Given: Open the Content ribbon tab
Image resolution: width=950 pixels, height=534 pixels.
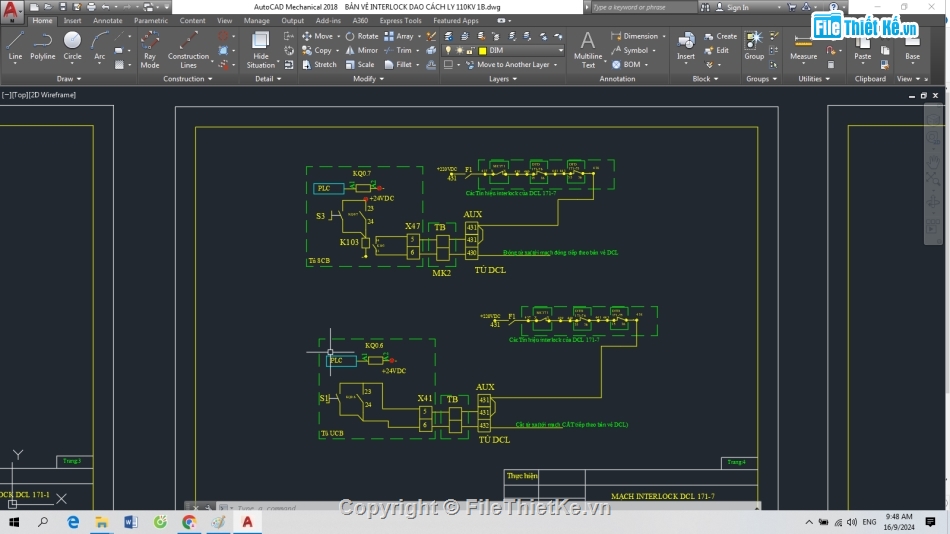Looking at the screenshot, I should pos(192,21).
